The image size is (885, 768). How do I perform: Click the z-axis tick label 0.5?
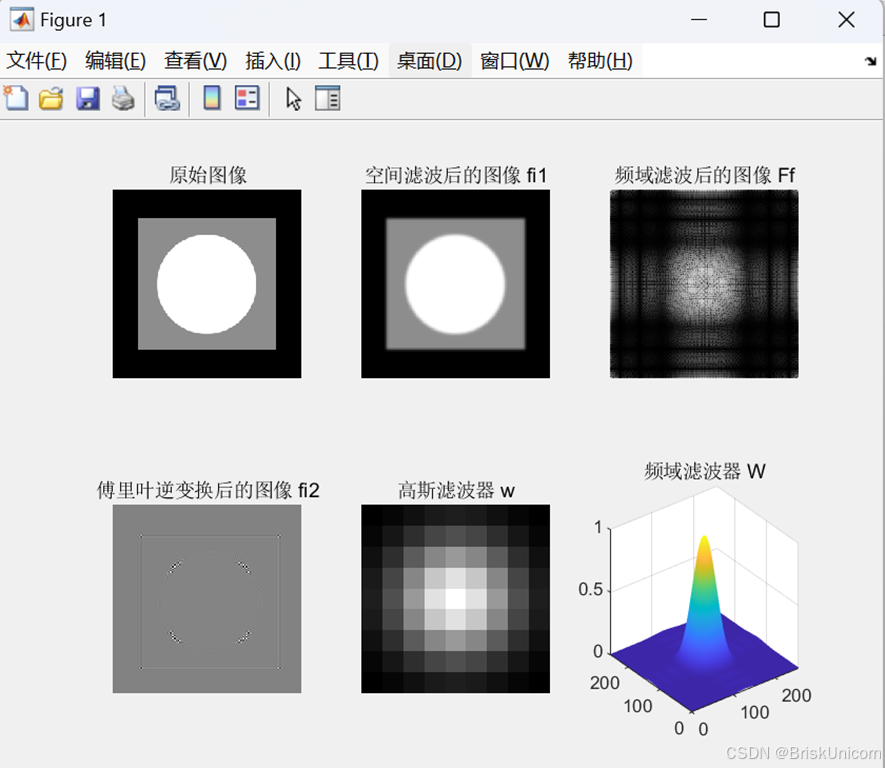click(x=590, y=589)
